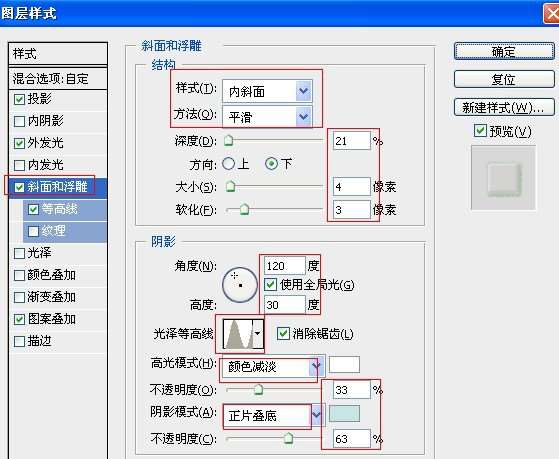
Task: Expand the 阴影模式 正片叠底 dropdown
Action: [x=273, y=415]
